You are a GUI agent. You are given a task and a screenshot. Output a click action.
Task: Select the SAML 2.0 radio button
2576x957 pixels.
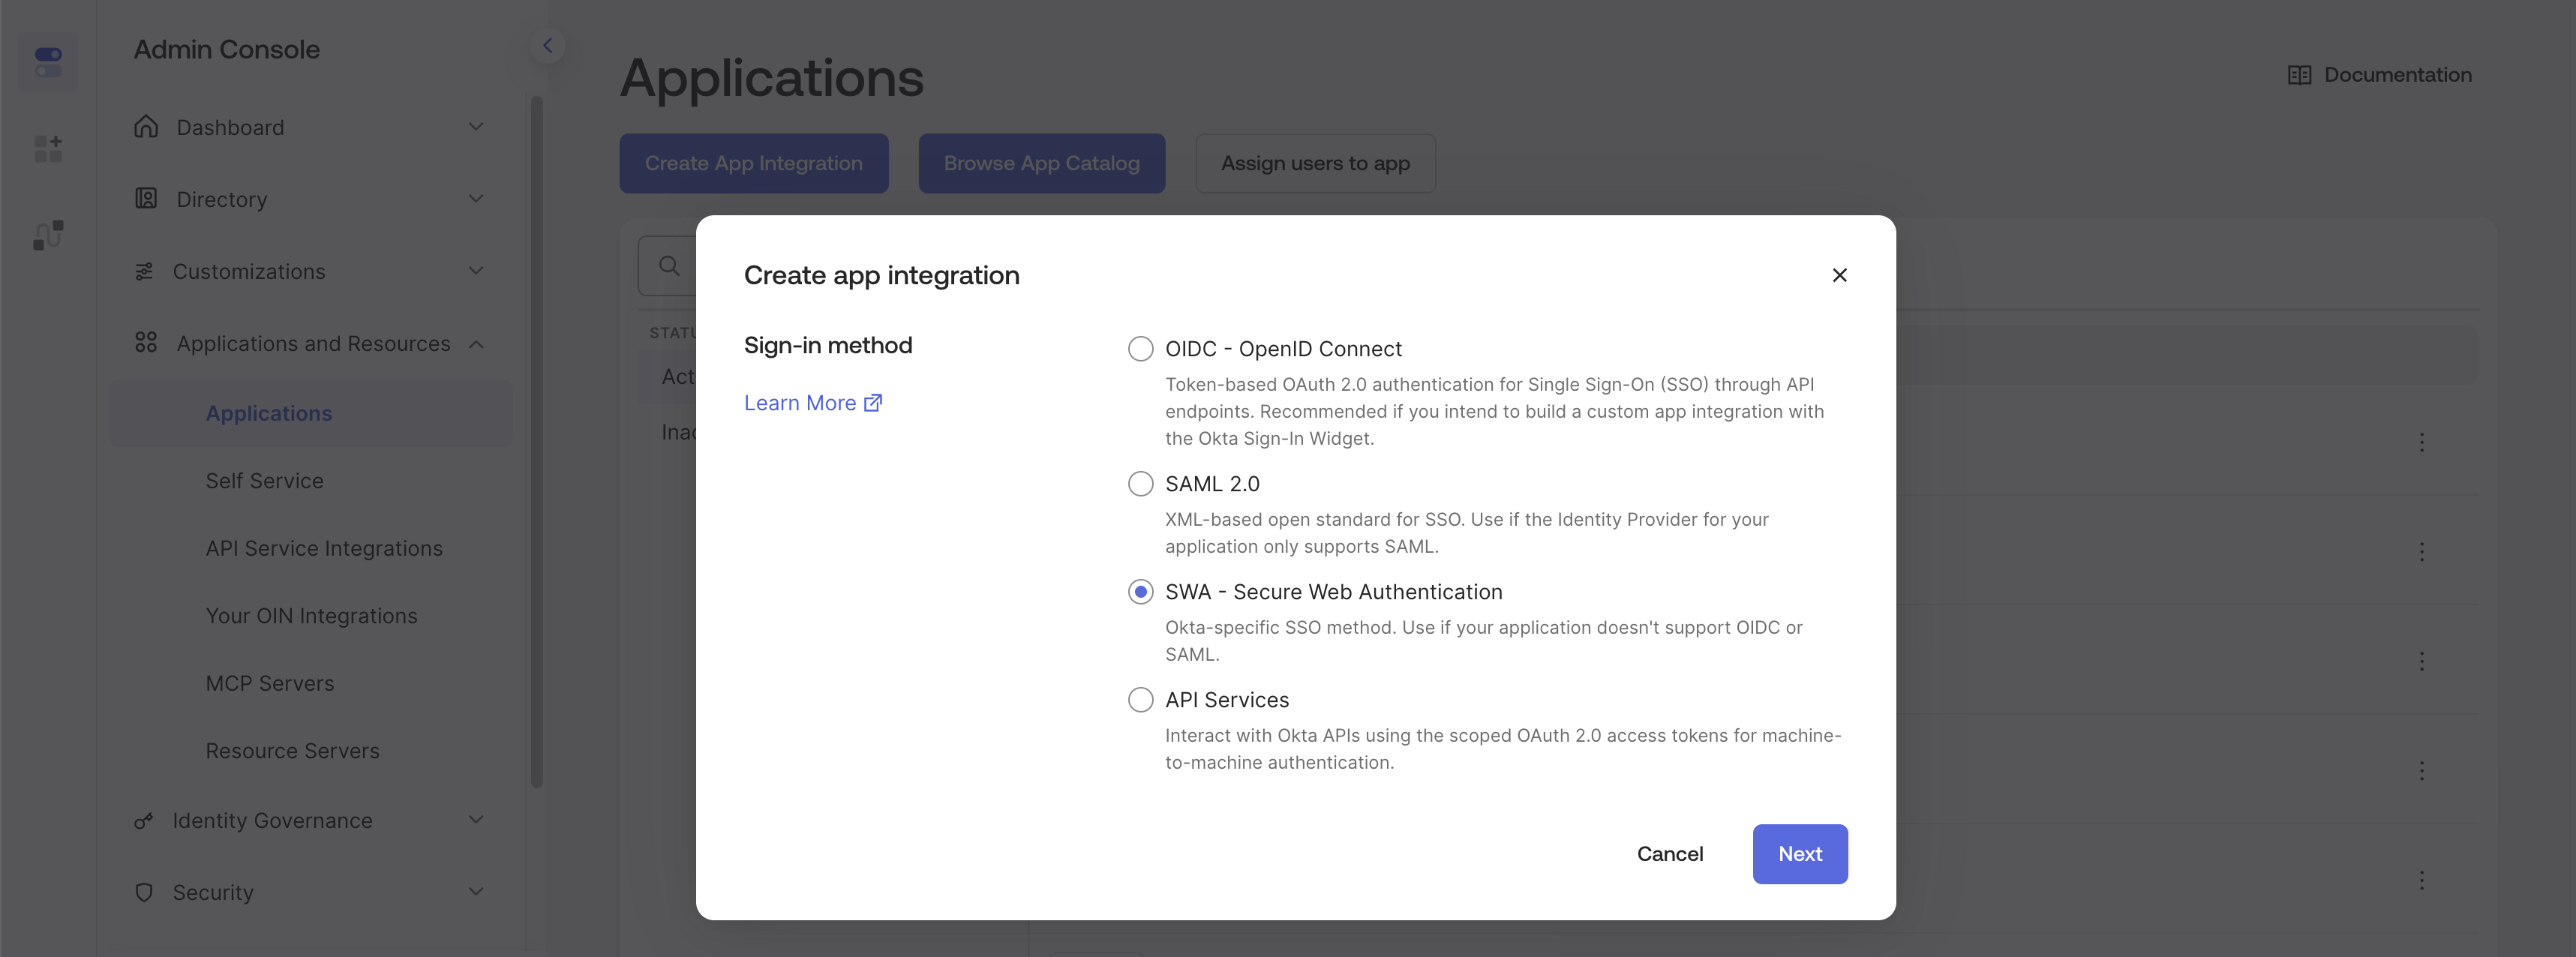coord(1140,484)
